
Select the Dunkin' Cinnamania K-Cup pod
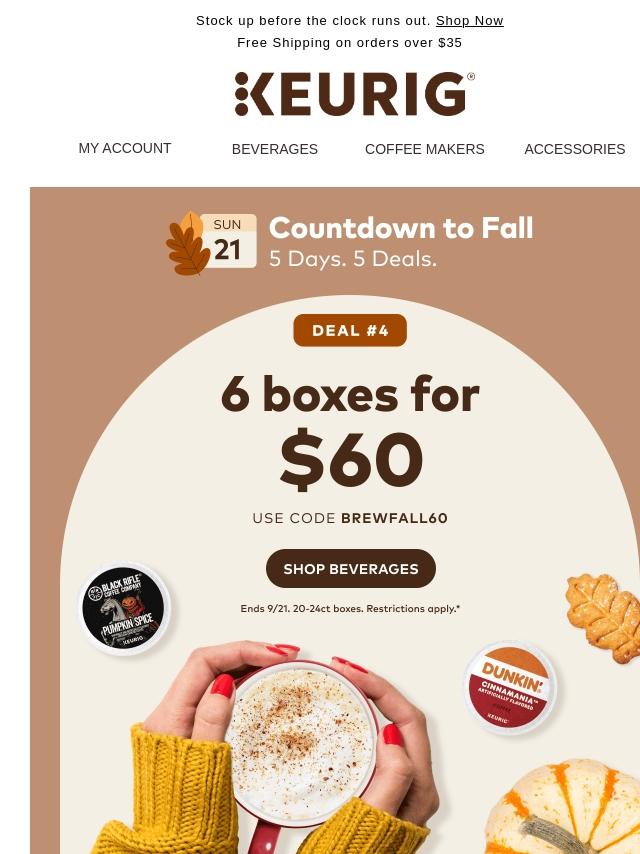[x=511, y=687]
